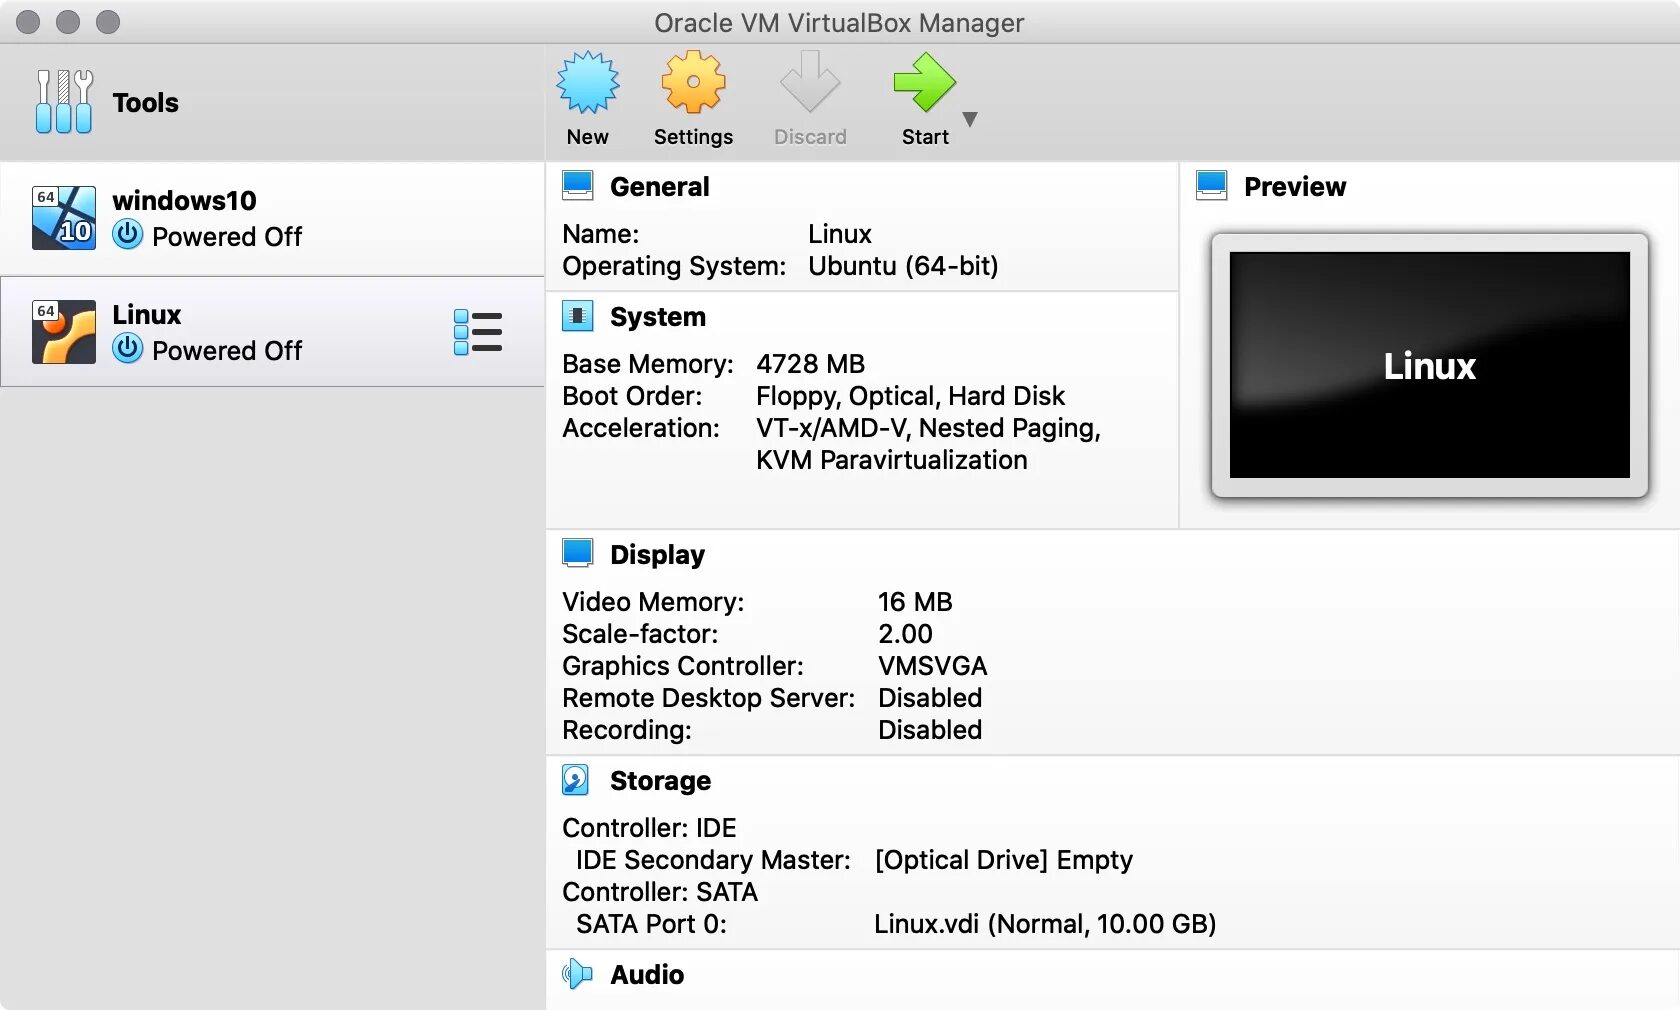Select the Linux virtual machine
The image size is (1680, 1010).
click(272, 332)
